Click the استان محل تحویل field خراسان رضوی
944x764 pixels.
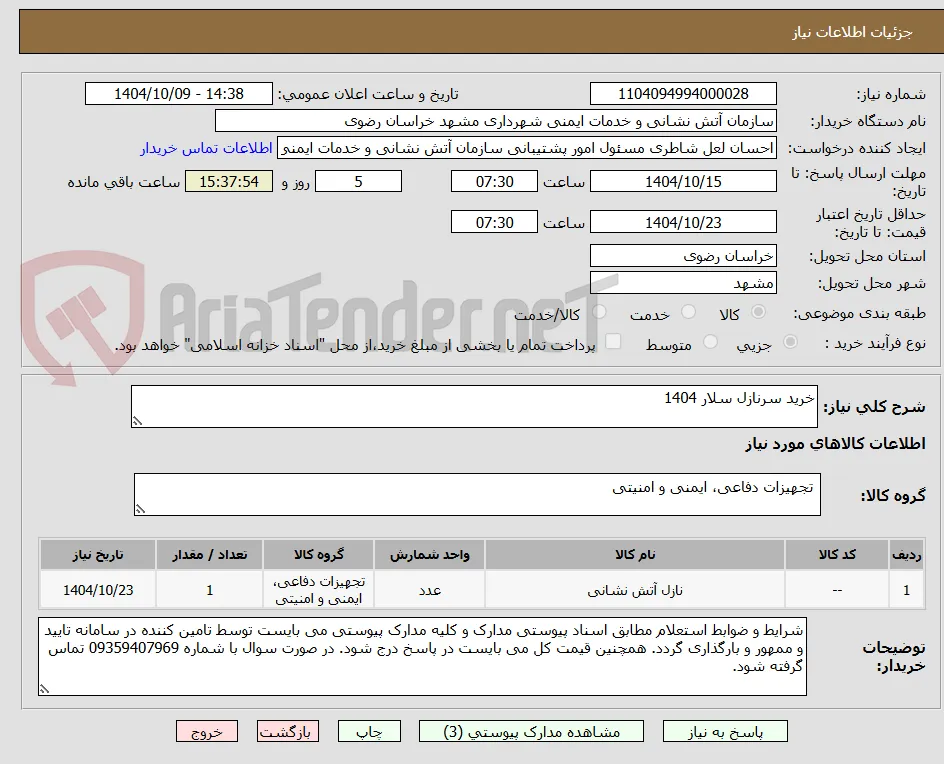[683, 256]
